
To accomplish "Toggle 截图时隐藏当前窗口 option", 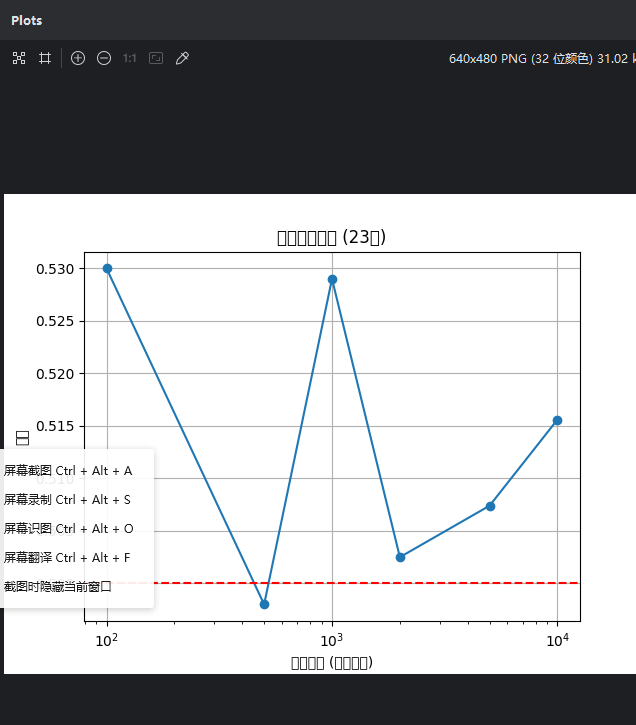I will (x=58, y=586).
